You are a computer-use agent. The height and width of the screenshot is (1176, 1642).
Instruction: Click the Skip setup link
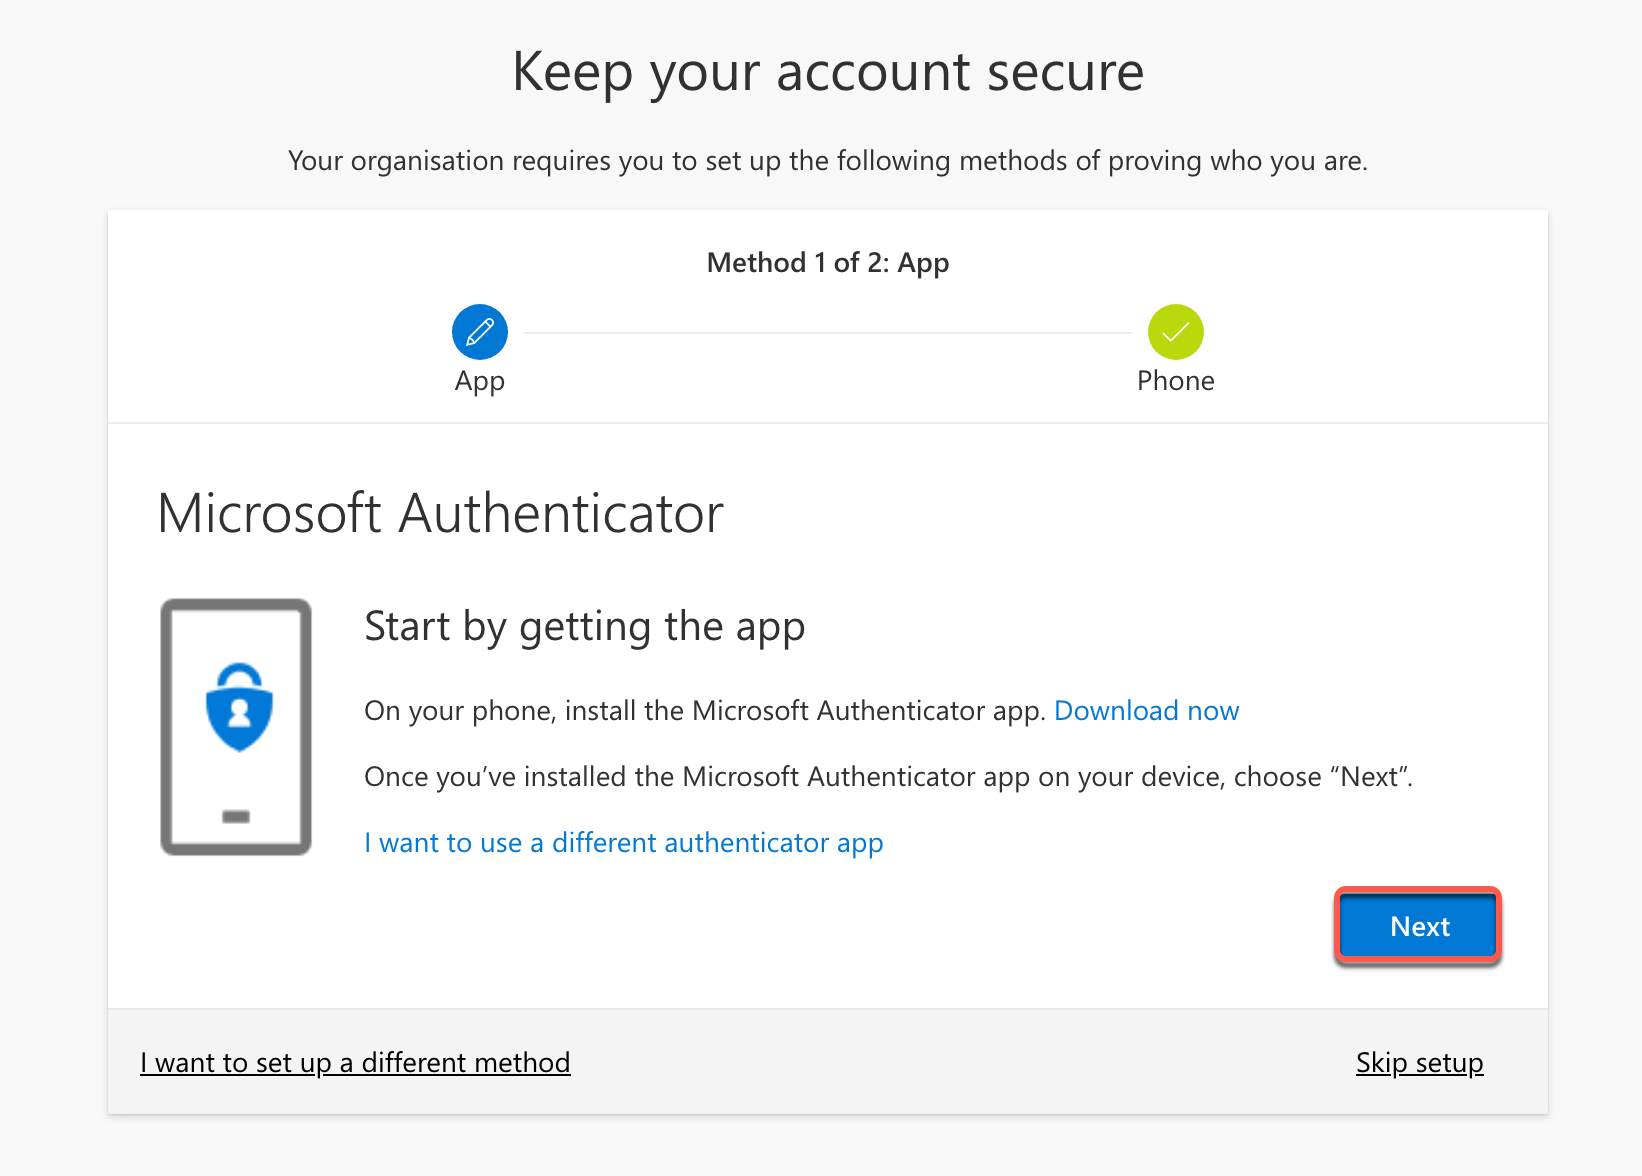(1419, 1062)
